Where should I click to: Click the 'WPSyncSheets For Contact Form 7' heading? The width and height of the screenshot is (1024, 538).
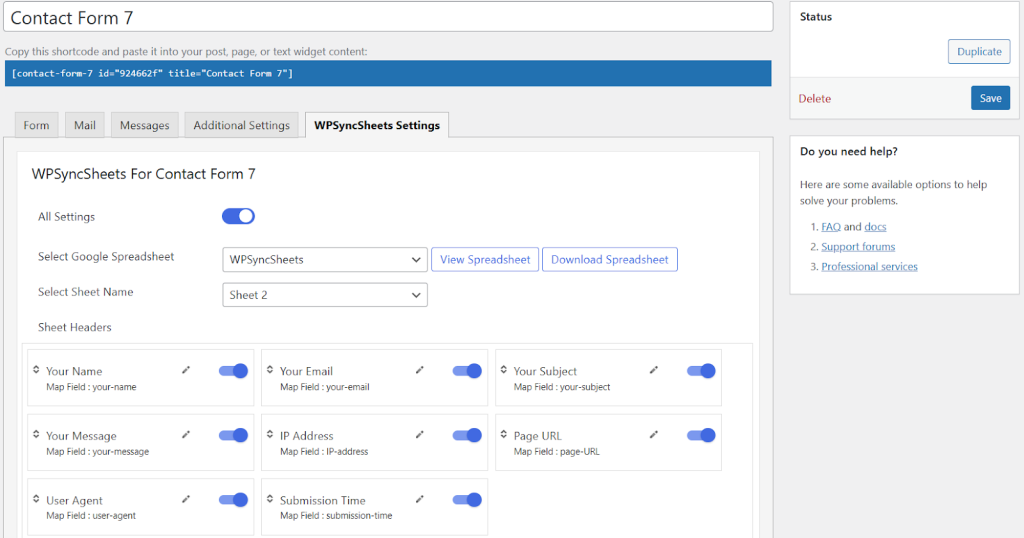pos(144,174)
